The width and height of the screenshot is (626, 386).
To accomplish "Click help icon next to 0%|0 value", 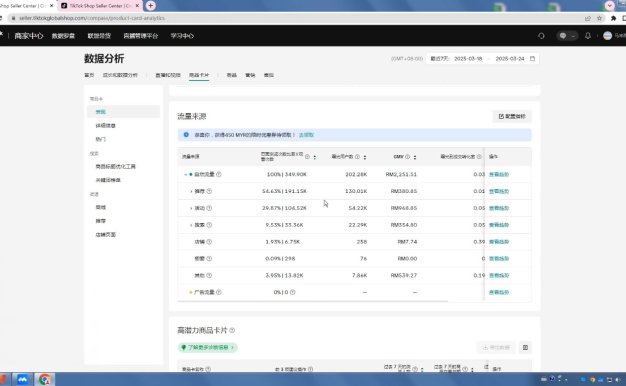I will [293, 292].
